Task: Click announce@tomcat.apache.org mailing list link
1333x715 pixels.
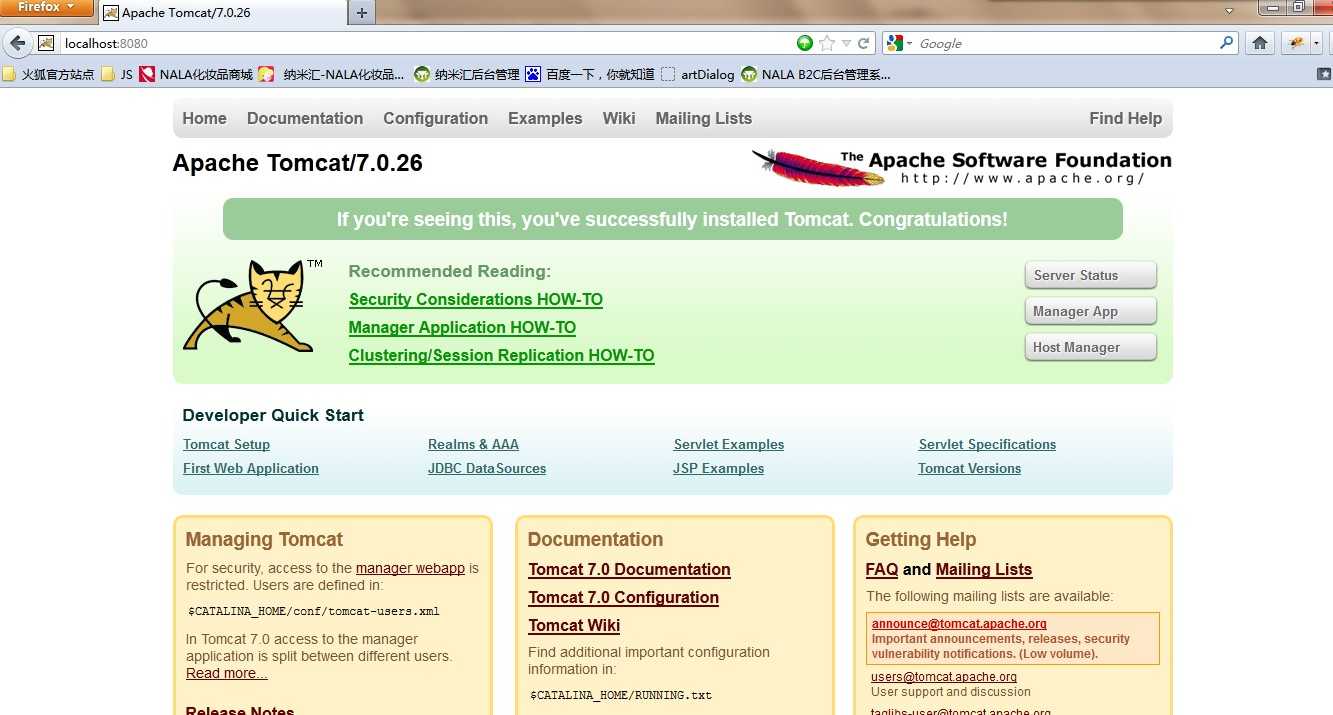Action: (x=959, y=624)
